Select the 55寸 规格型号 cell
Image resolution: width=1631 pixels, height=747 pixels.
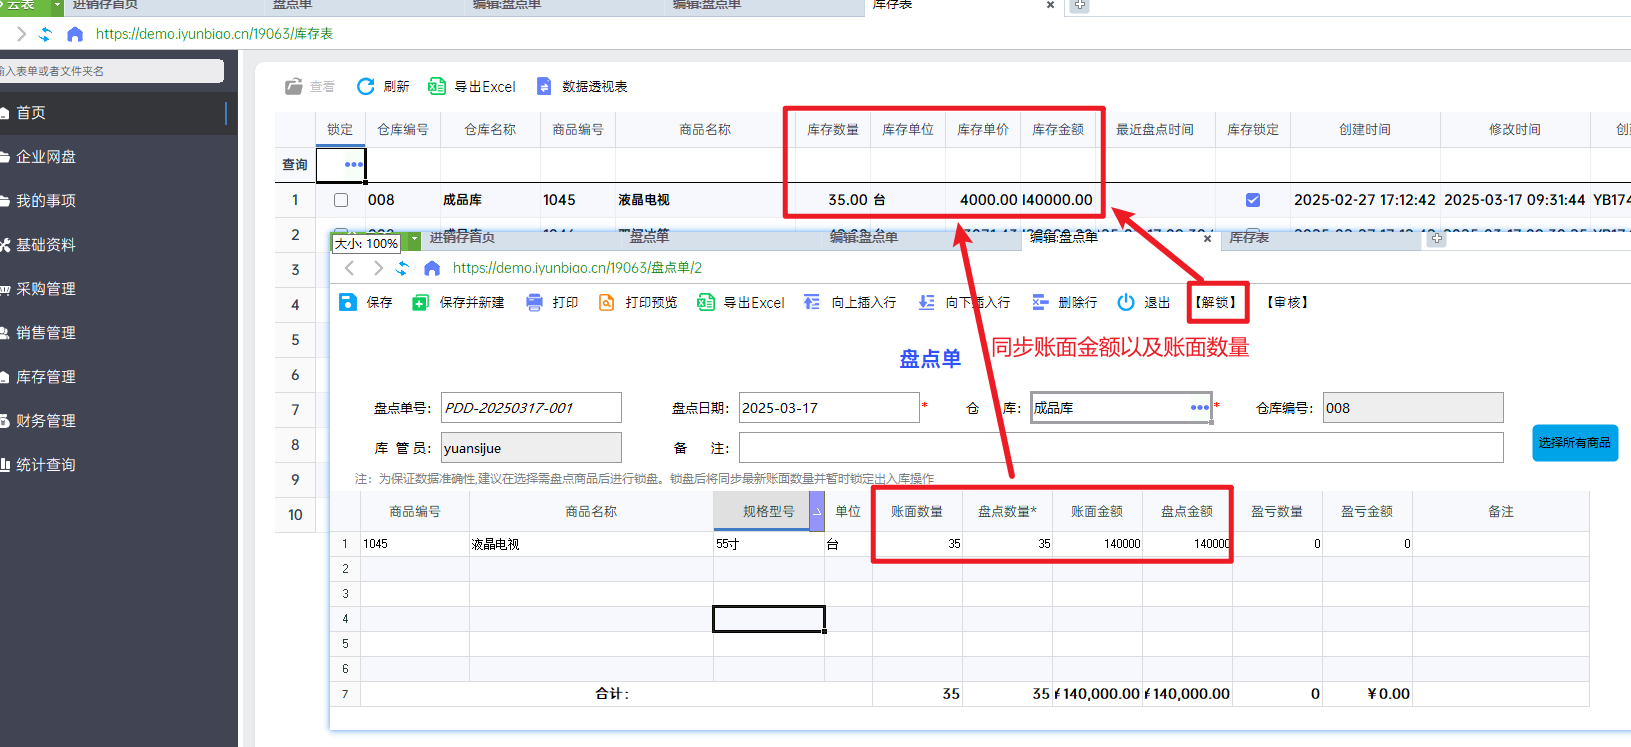pyautogui.click(x=769, y=544)
